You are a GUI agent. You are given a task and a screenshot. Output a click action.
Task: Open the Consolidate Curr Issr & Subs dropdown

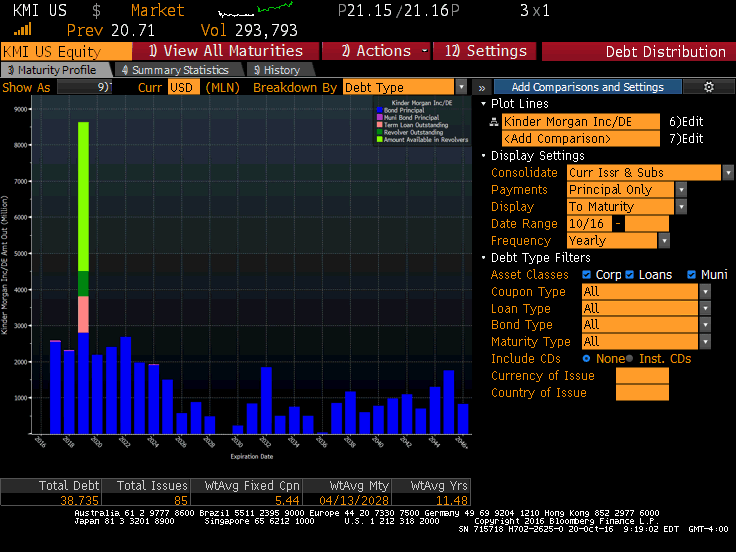coord(728,173)
